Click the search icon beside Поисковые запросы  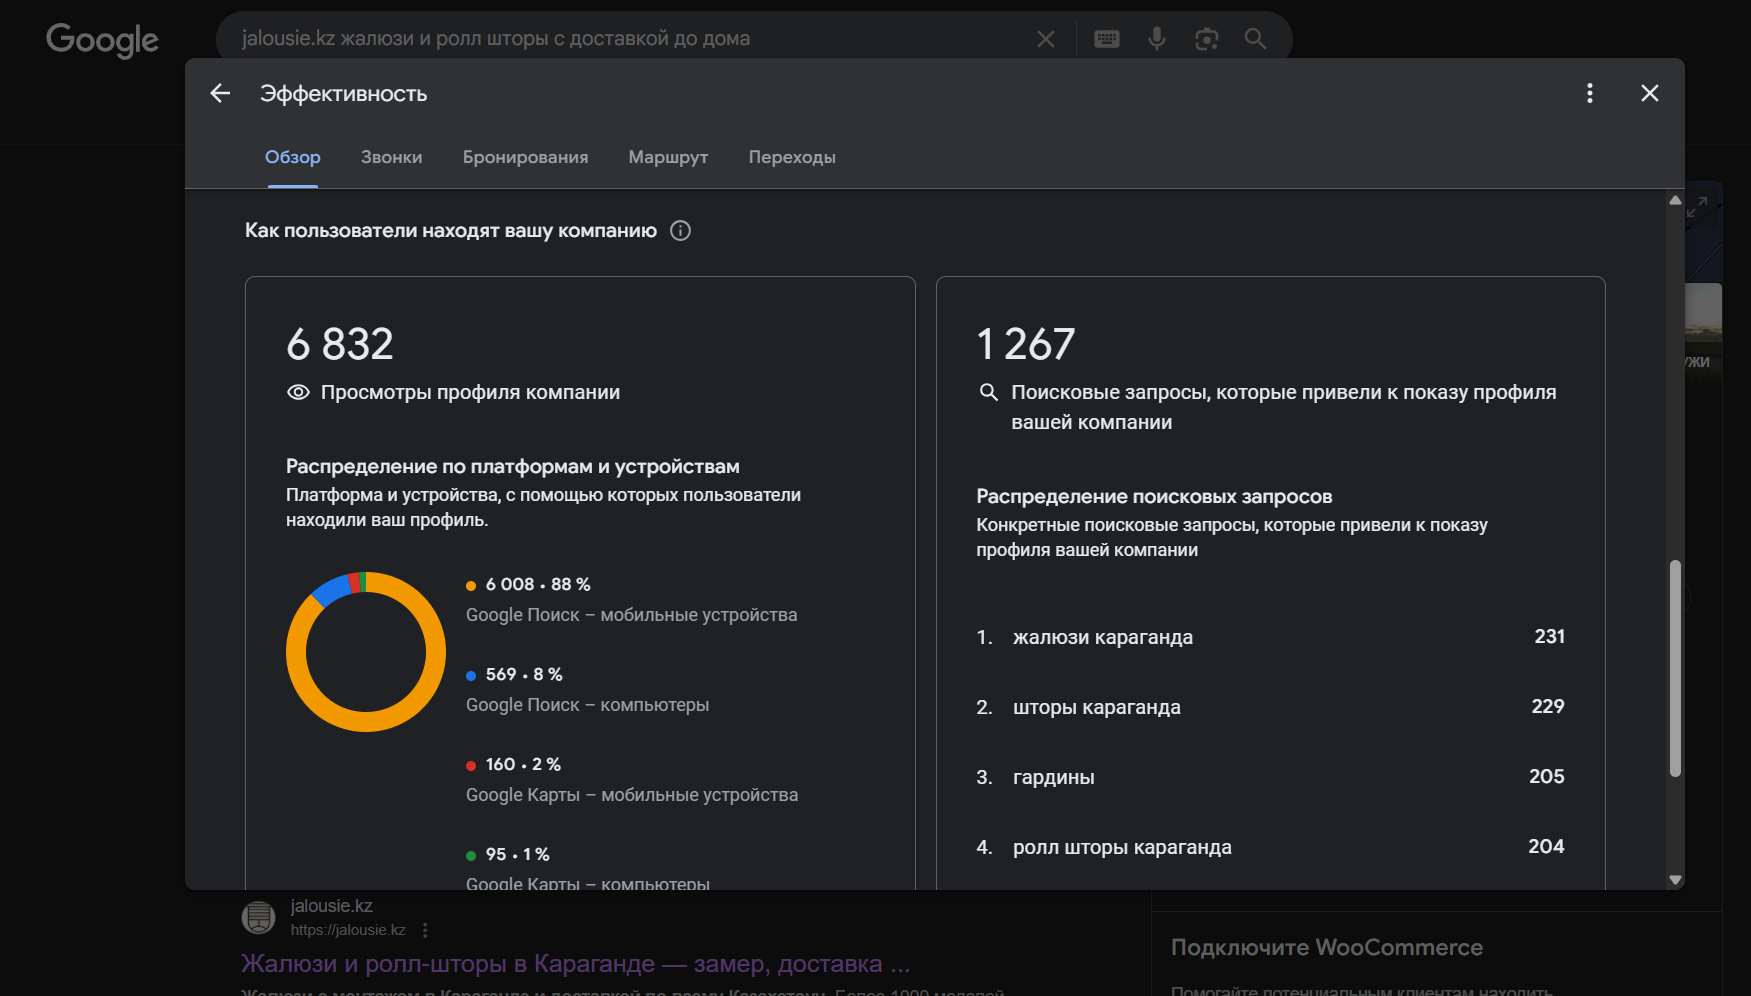coord(988,392)
